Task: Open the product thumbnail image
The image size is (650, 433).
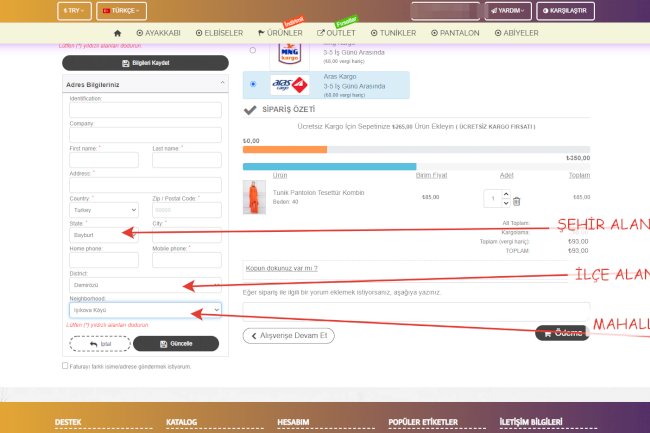Action: coord(254,197)
